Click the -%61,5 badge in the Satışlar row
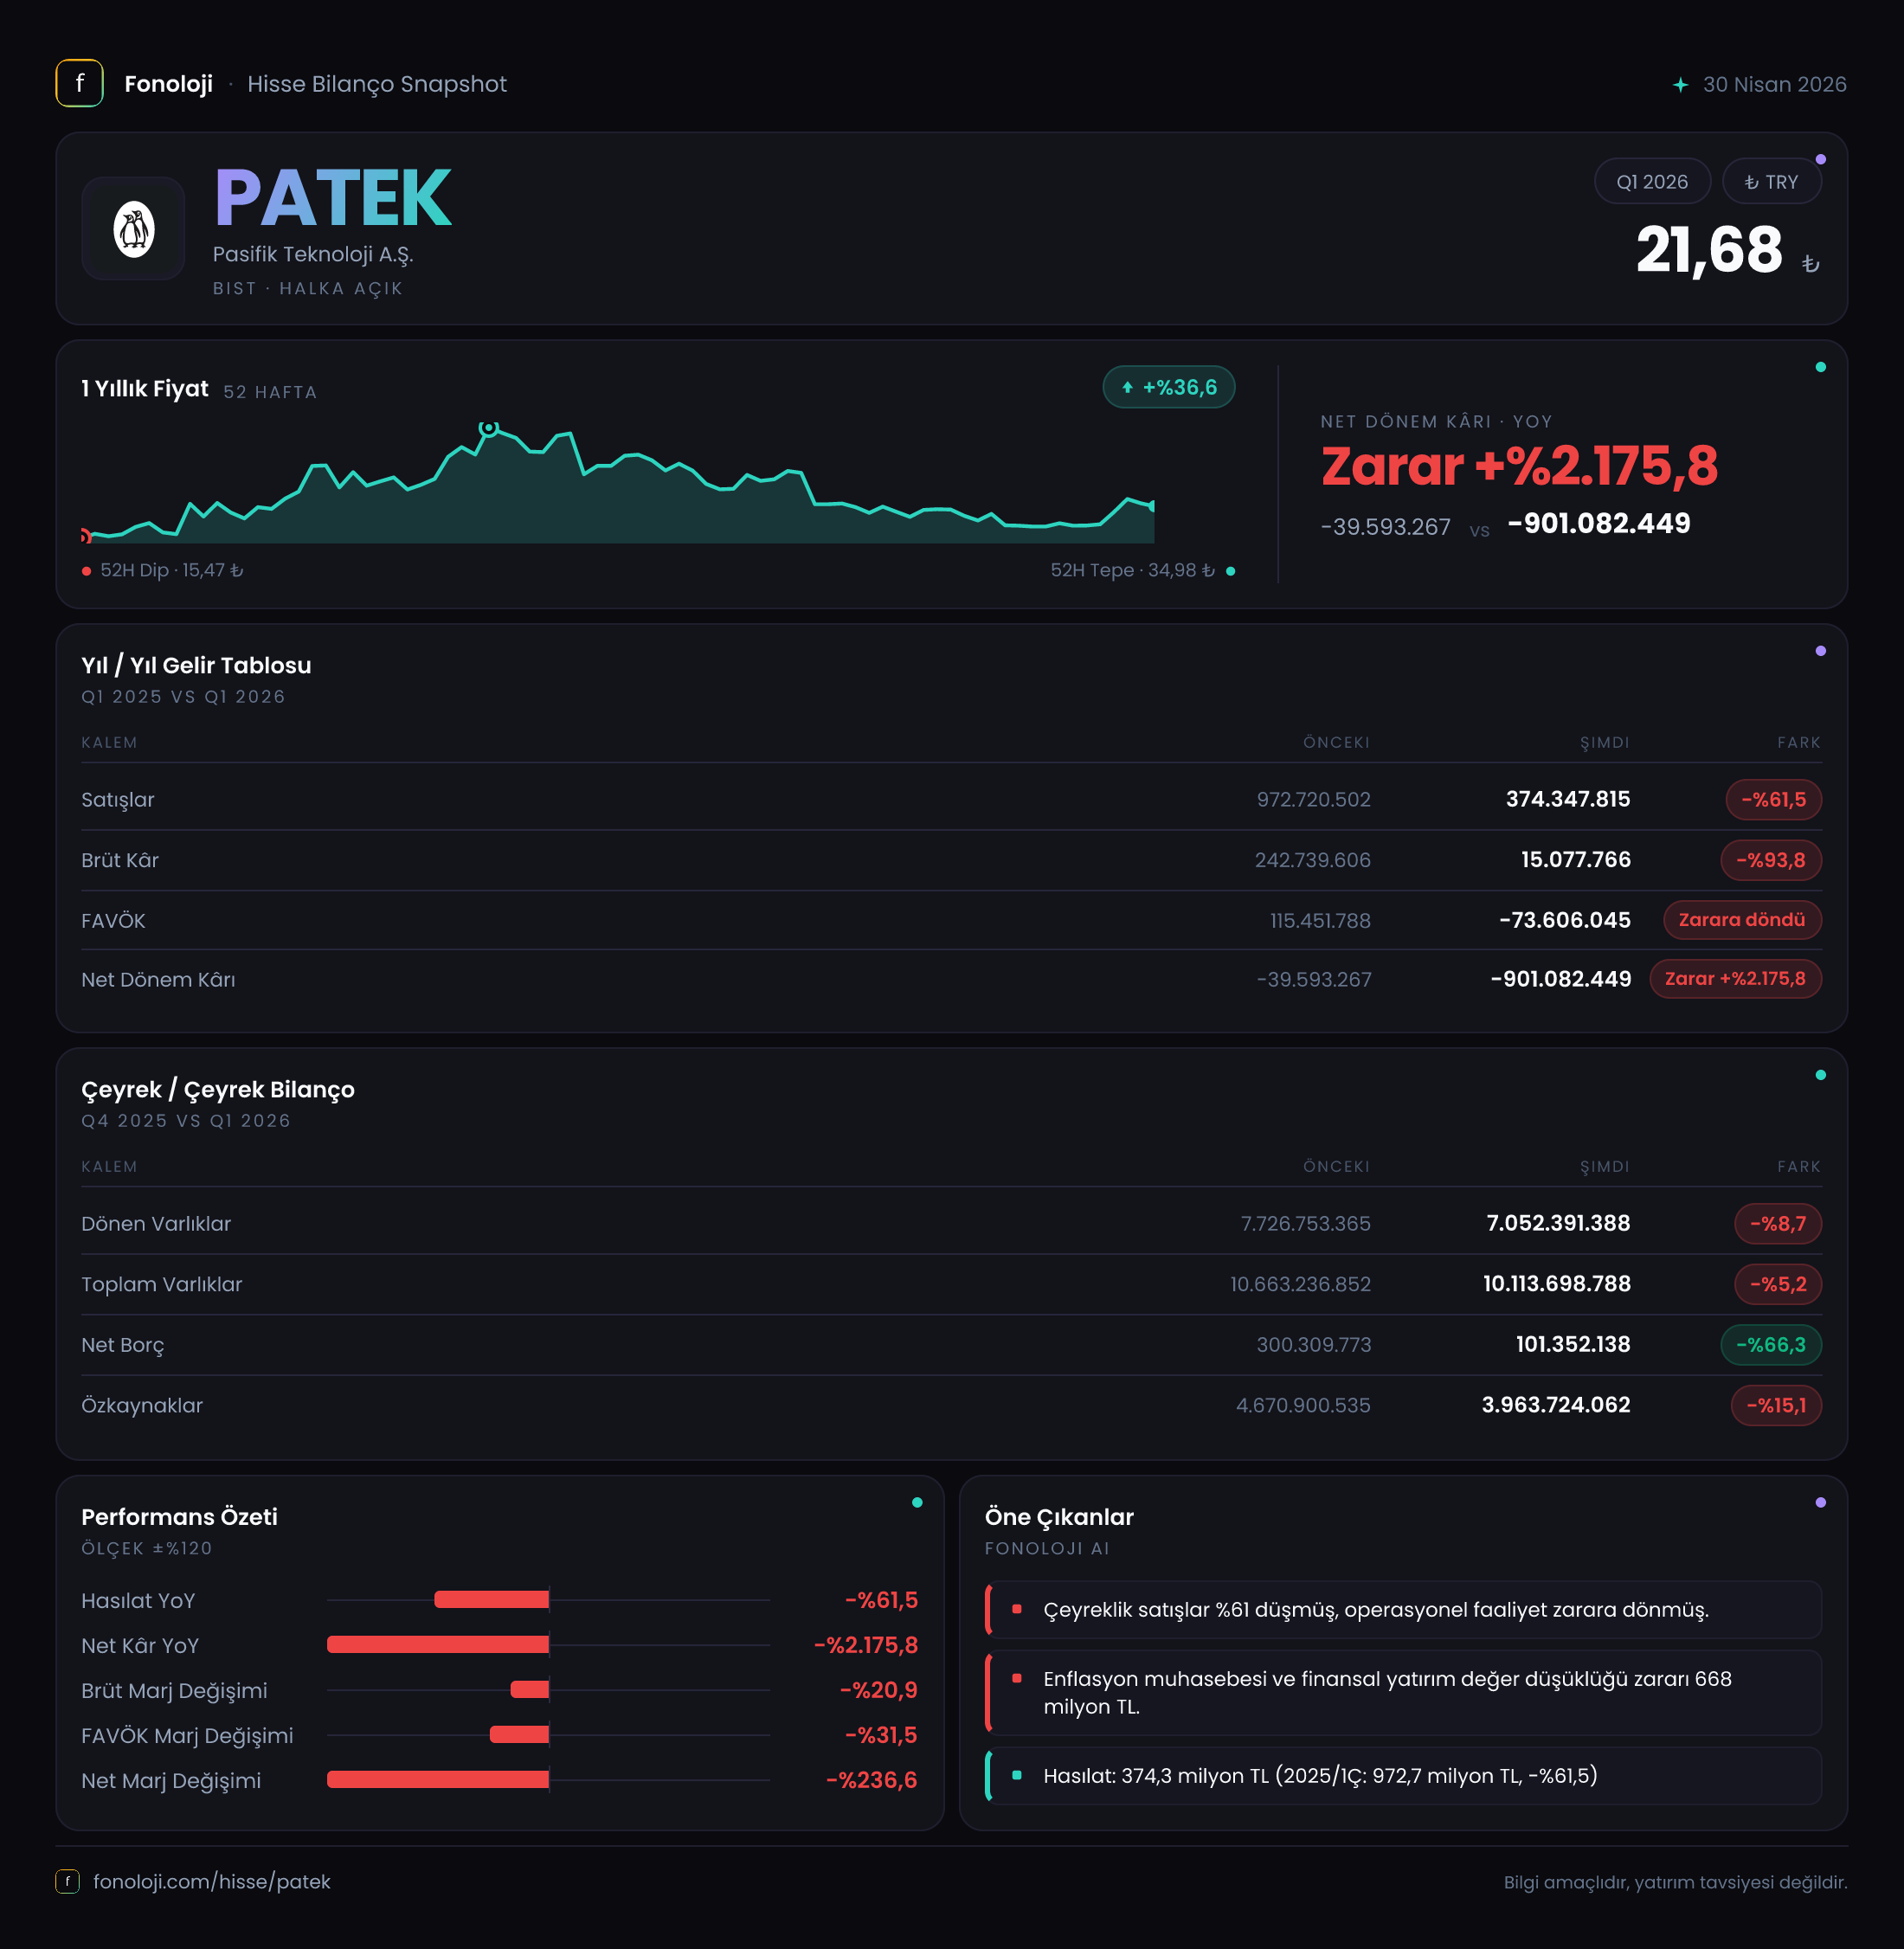This screenshot has height=1949, width=1904. (1773, 799)
